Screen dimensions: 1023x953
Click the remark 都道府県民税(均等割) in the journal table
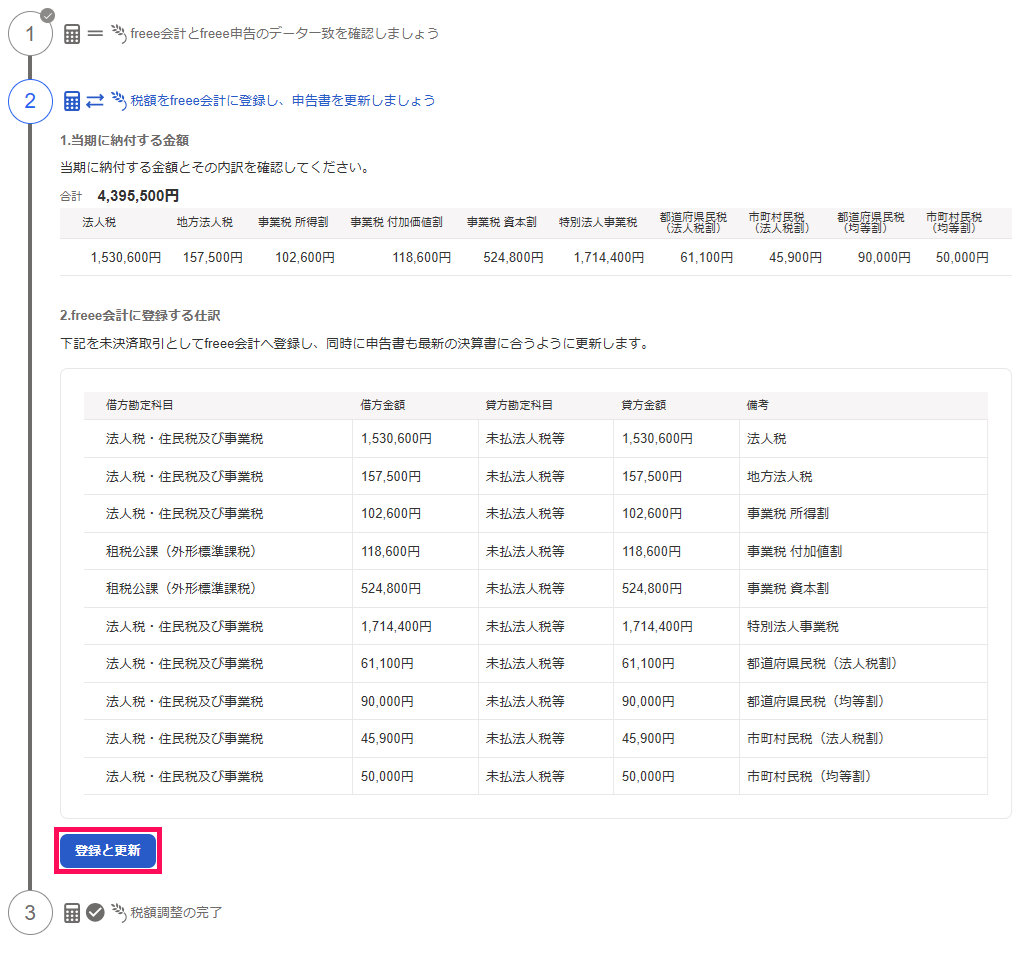(x=816, y=702)
